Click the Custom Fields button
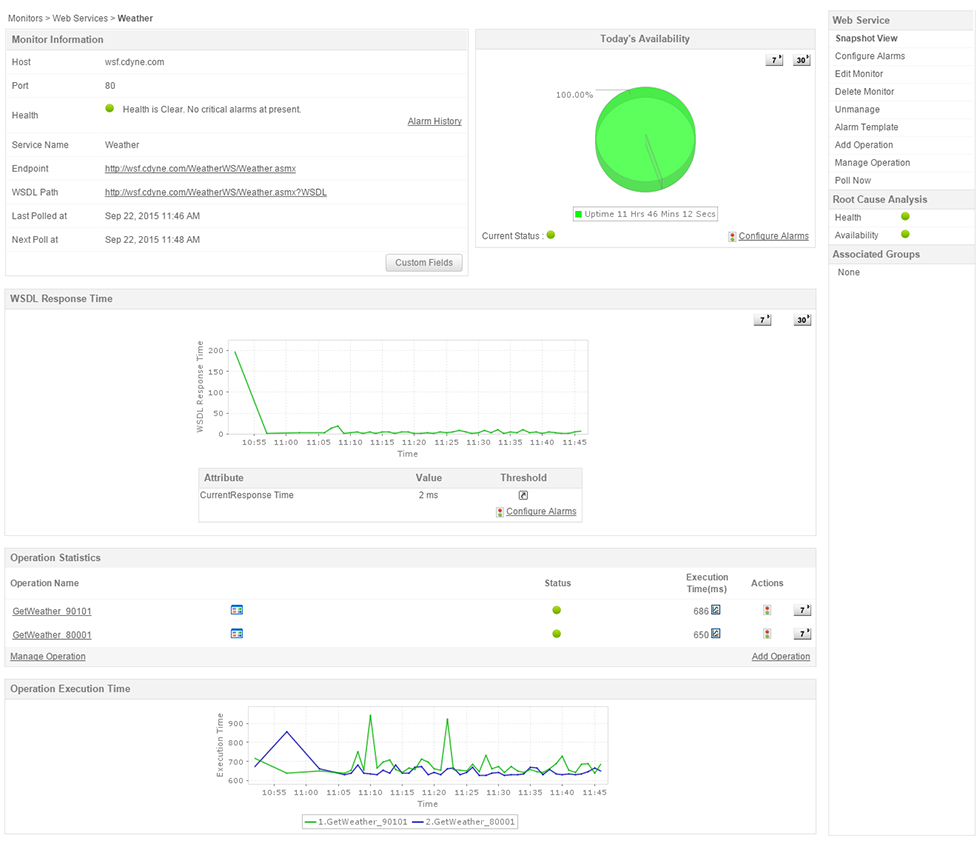 click(423, 262)
